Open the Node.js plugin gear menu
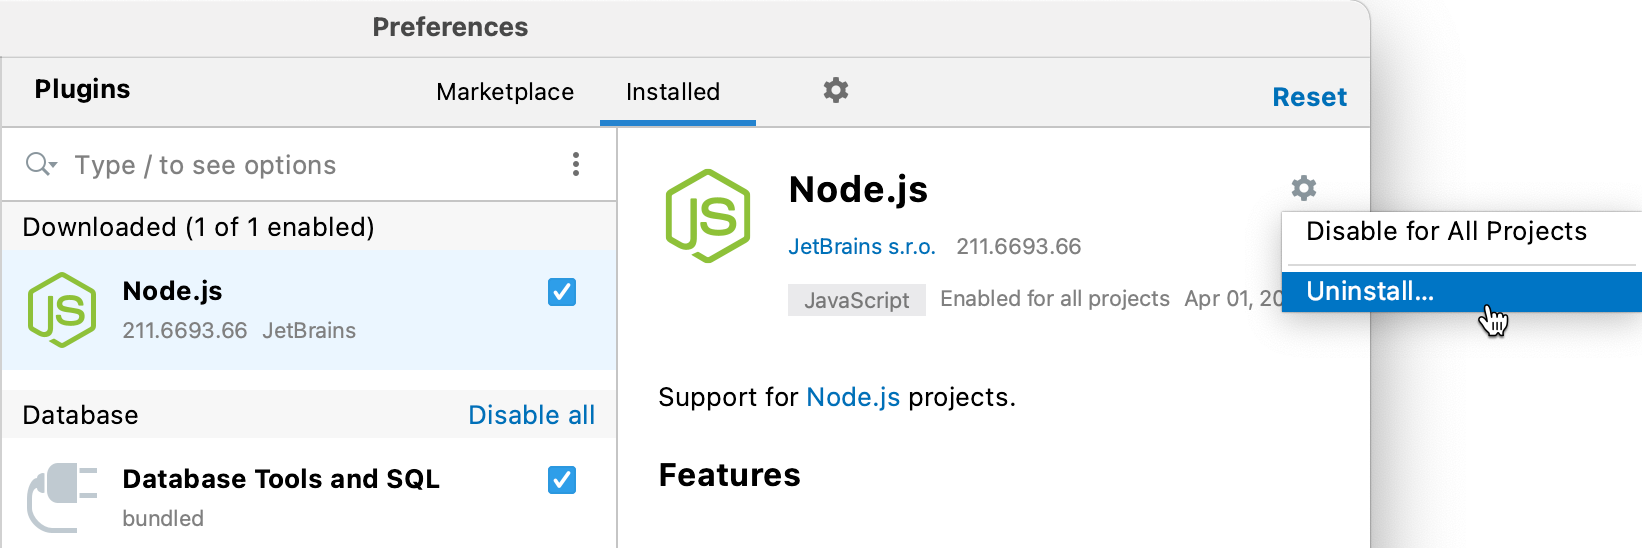The image size is (1642, 548). (1303, 188)
